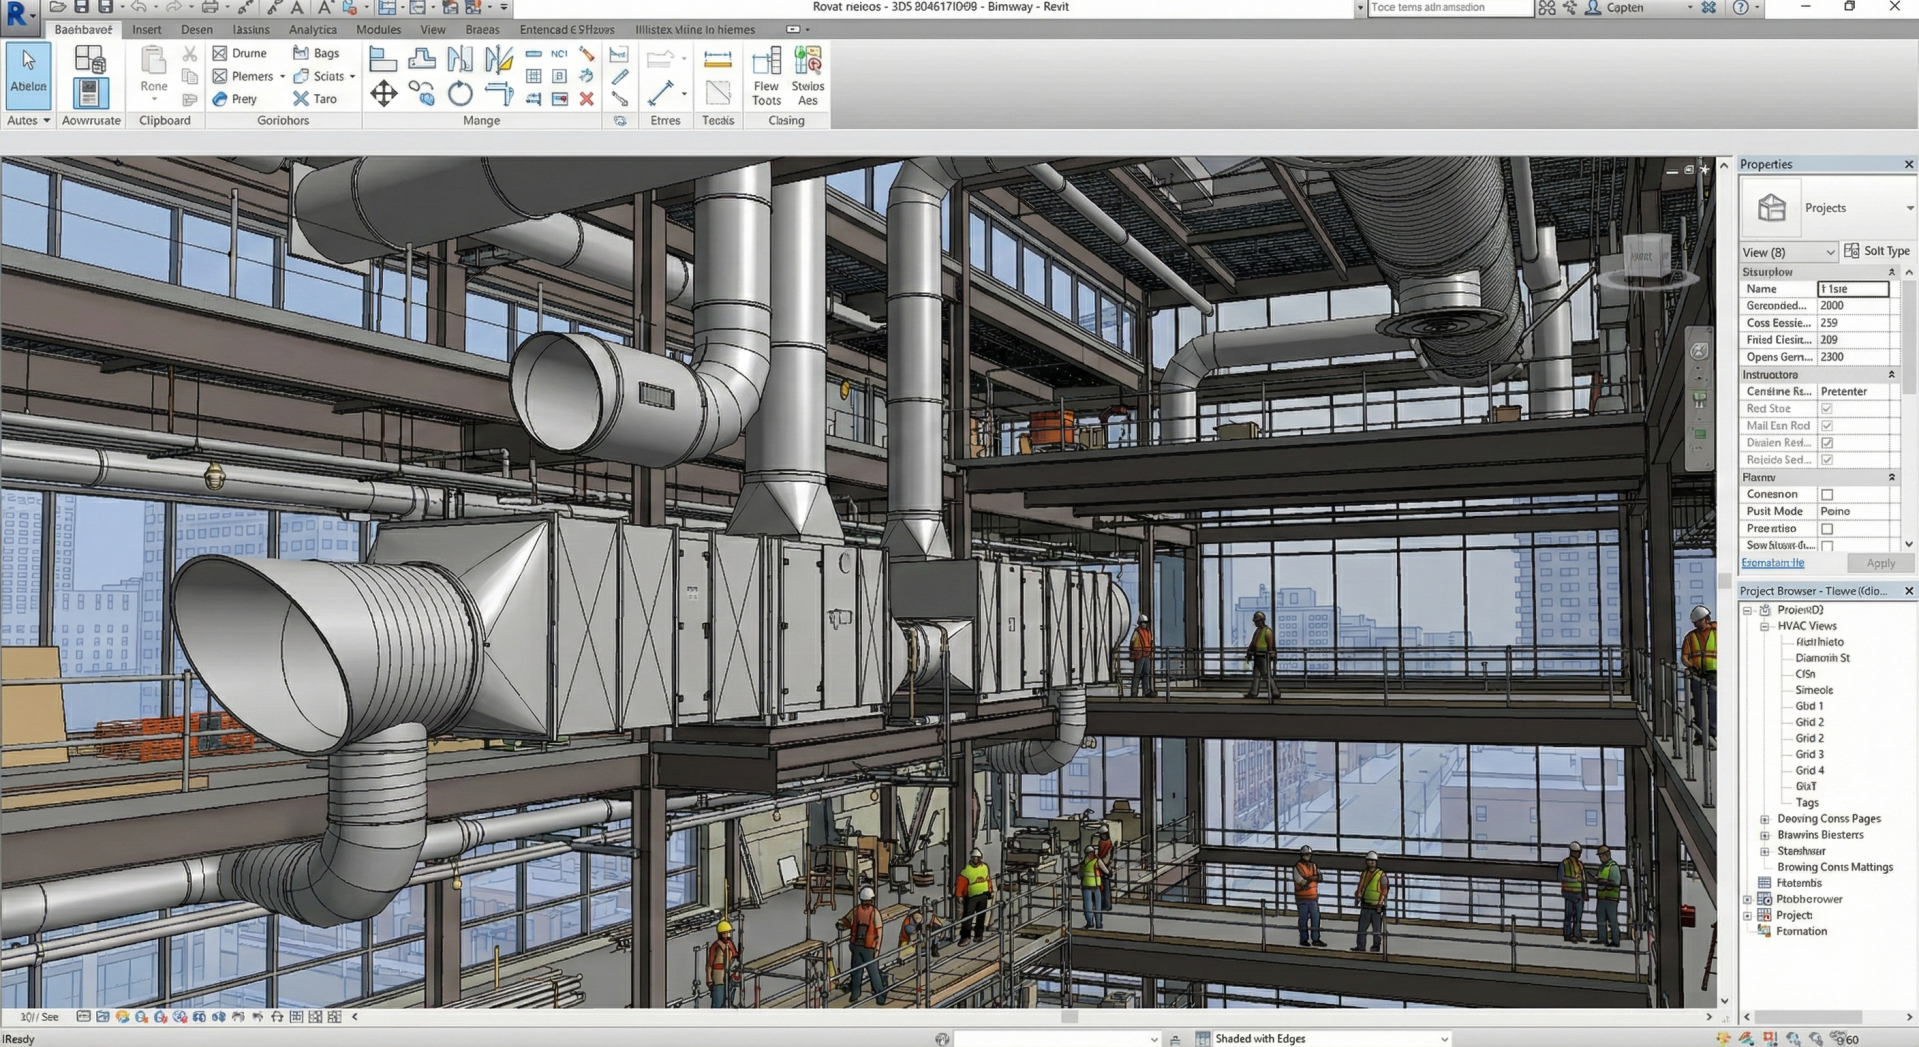This screenshot has height=1047, width=1919.
Task: Enable the Conesnon checkbox
Action: 1827,495
